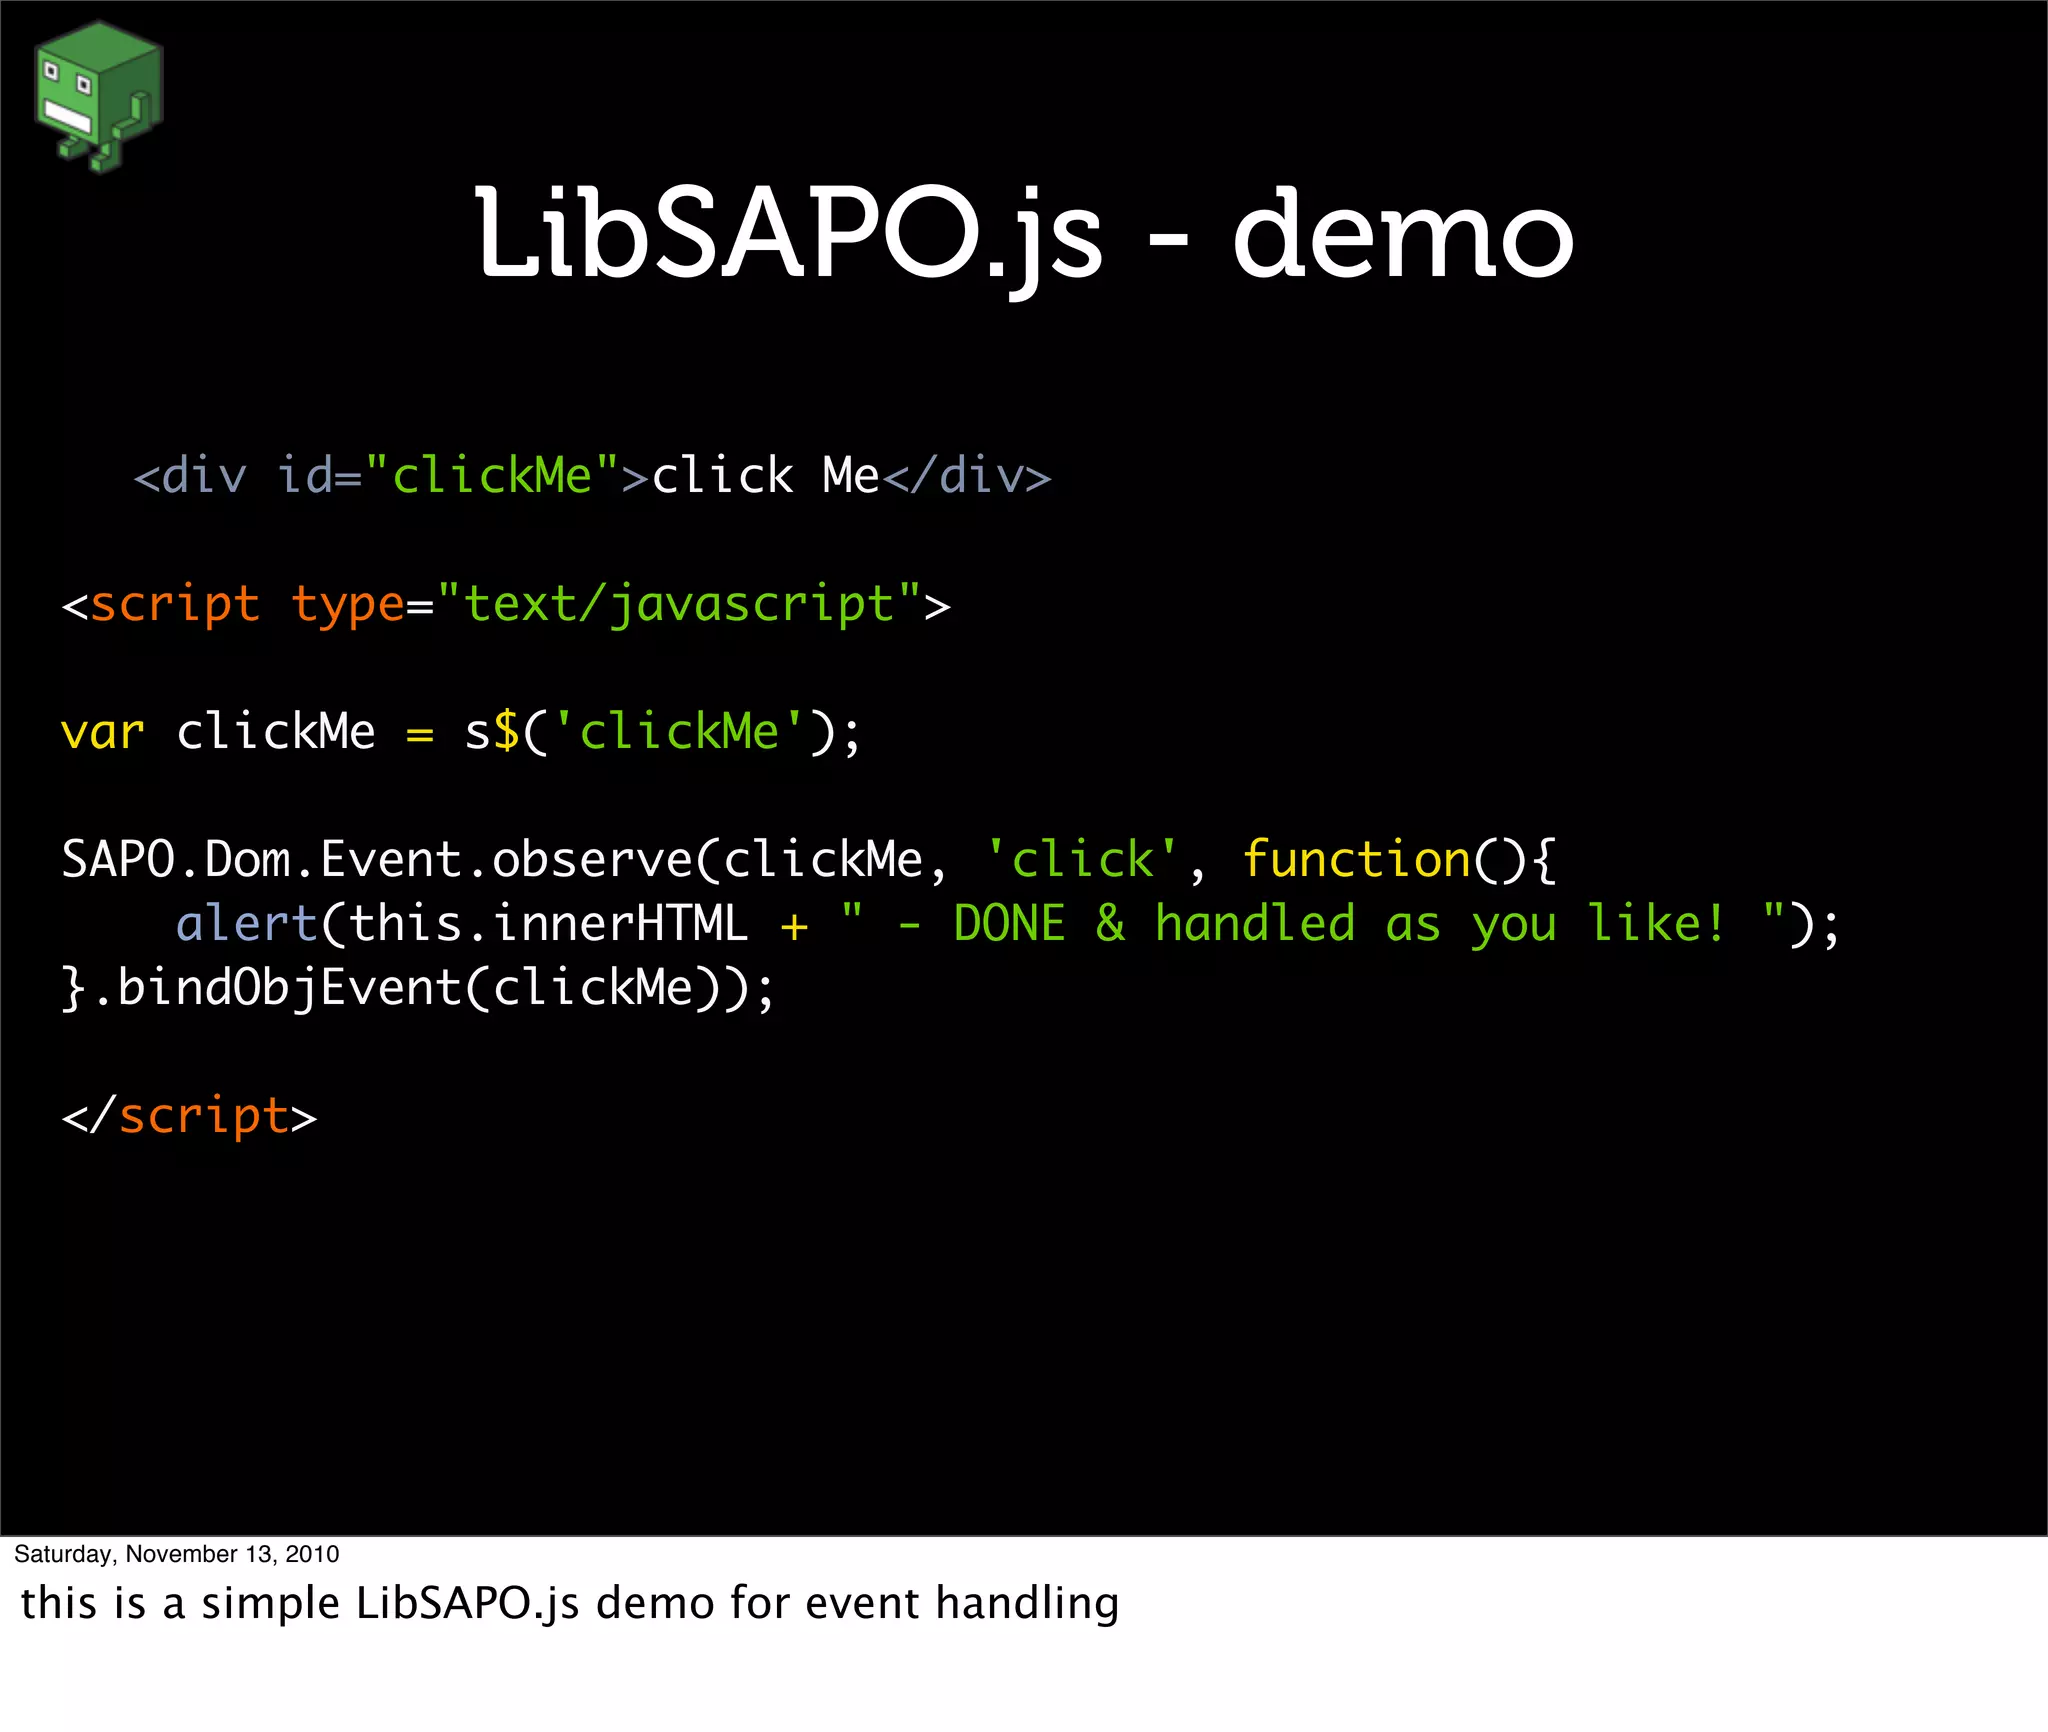
Task: Click the closing script tag
Action: click(190, 1117)
